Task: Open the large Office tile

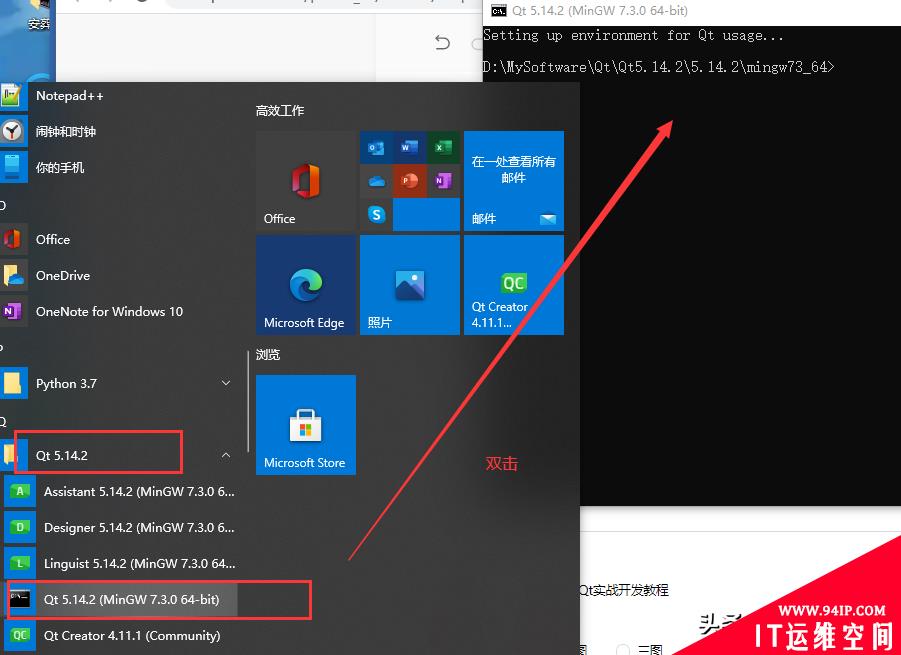Action: pyautogui.click(x=306, y=181)
